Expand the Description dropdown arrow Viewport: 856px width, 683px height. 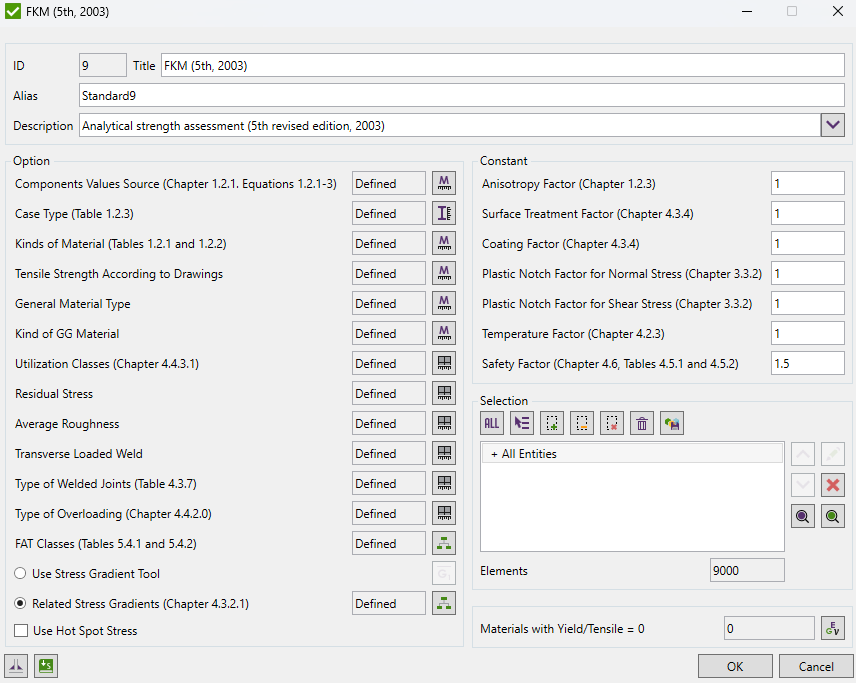(x=832, y=125)
